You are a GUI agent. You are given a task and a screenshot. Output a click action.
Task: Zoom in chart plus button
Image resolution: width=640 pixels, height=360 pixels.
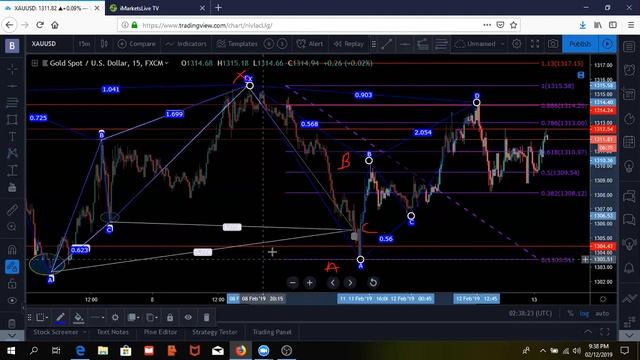[x=309, y=282]
